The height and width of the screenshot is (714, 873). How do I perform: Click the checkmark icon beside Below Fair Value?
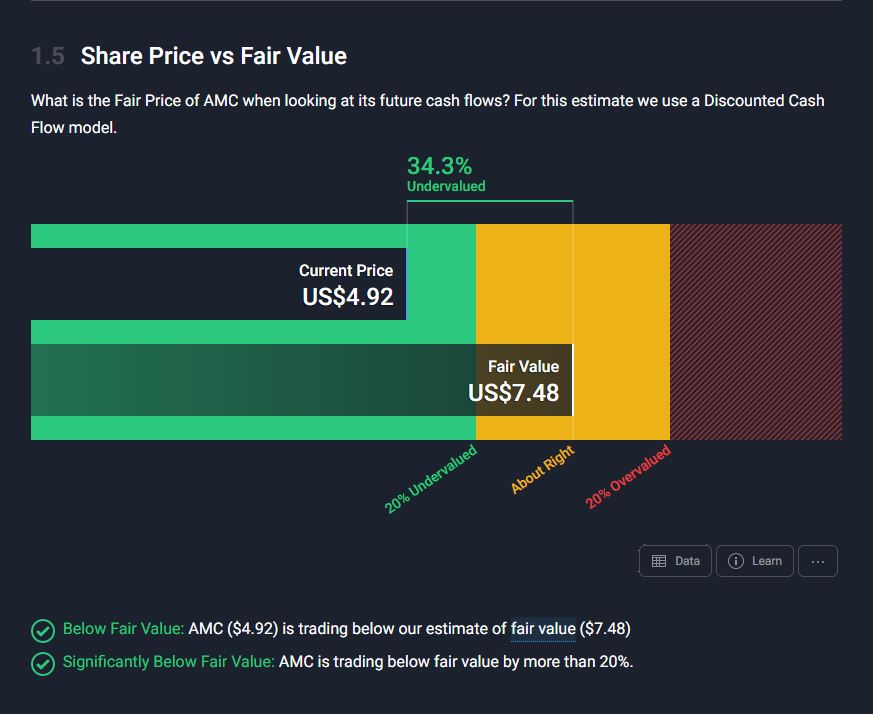tap(42, 630)
